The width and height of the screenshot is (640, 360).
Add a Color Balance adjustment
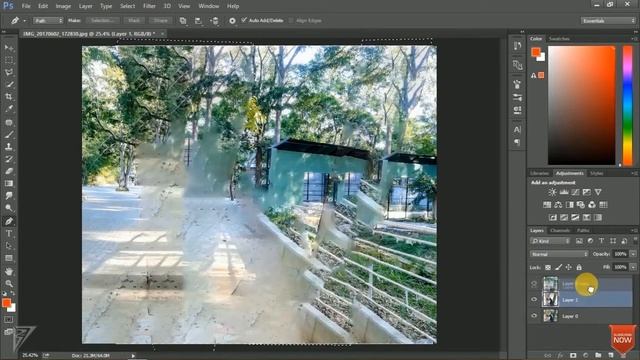pyautogui.click(x=558, y=204)
